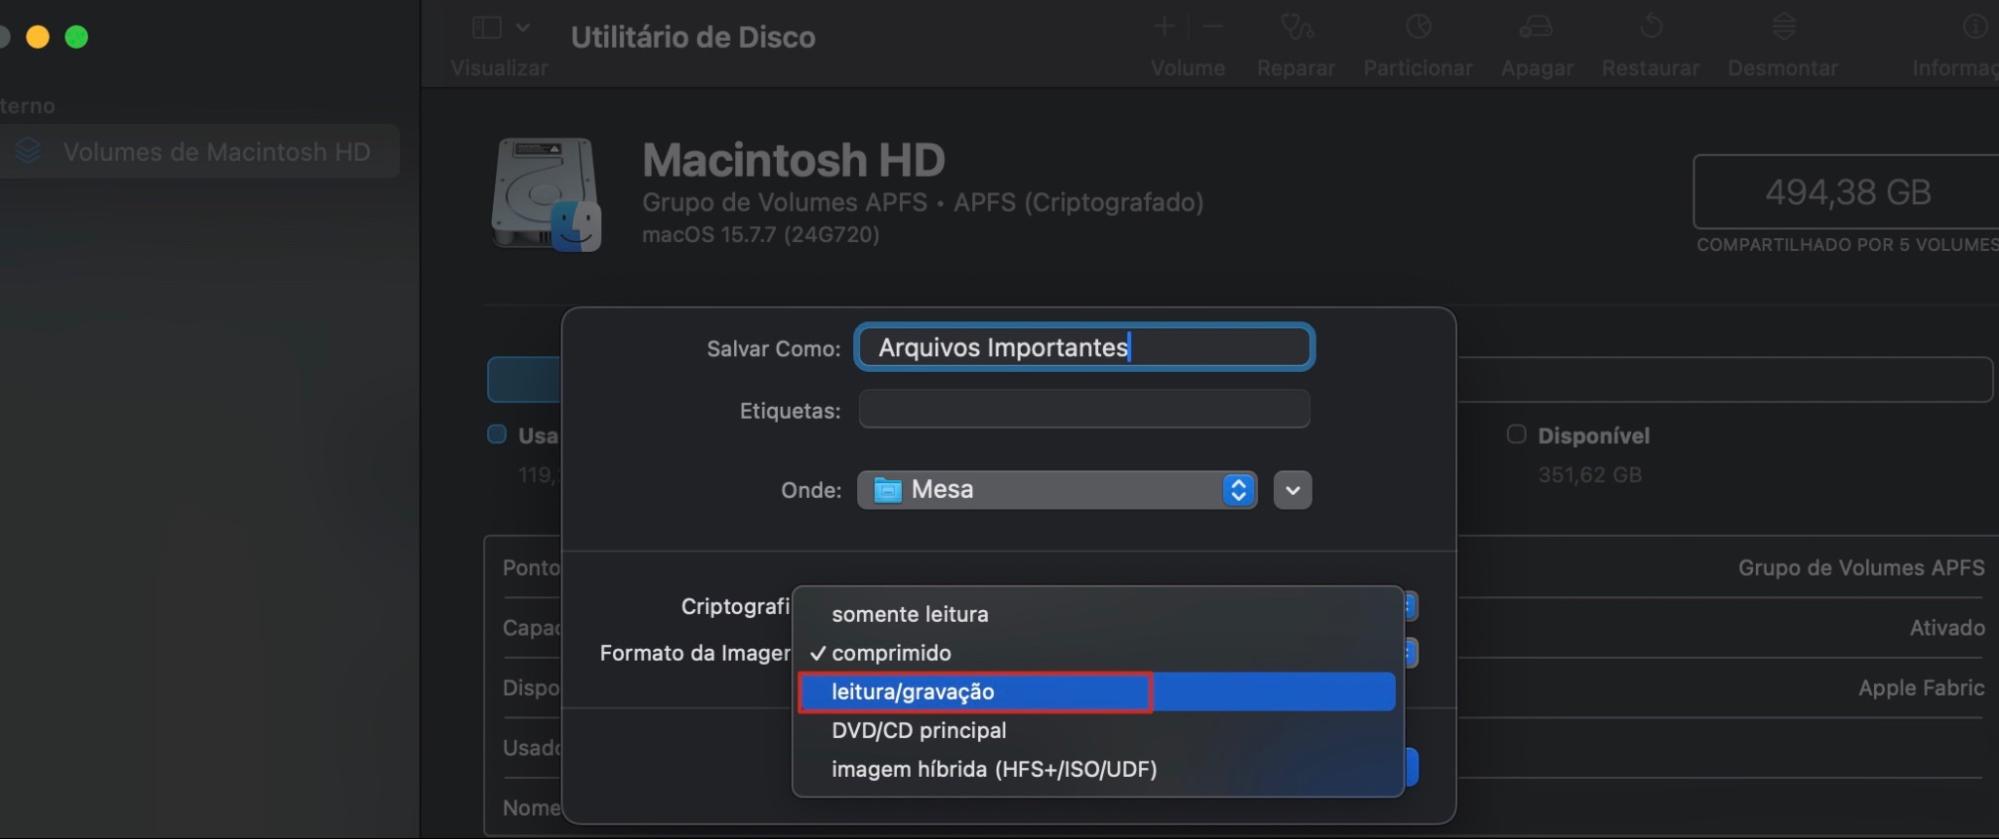Expand the save dialog with chevron button
This screenshot has width=1999, height=839.
[x=1292, y=490]
